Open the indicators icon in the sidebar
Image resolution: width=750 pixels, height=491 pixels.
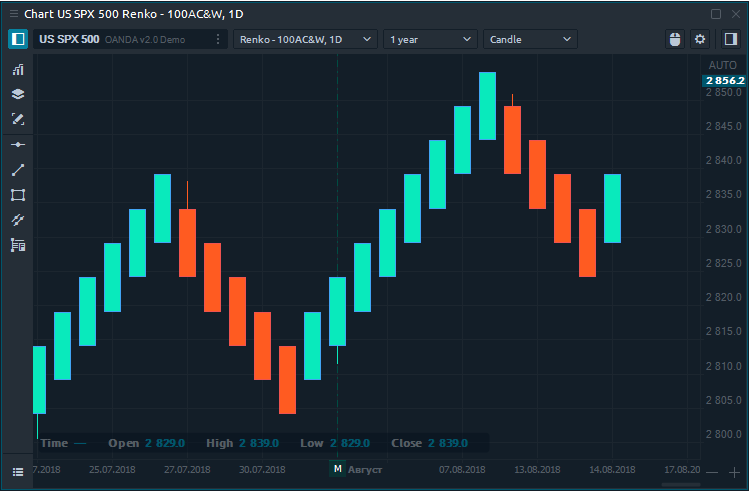17,70
